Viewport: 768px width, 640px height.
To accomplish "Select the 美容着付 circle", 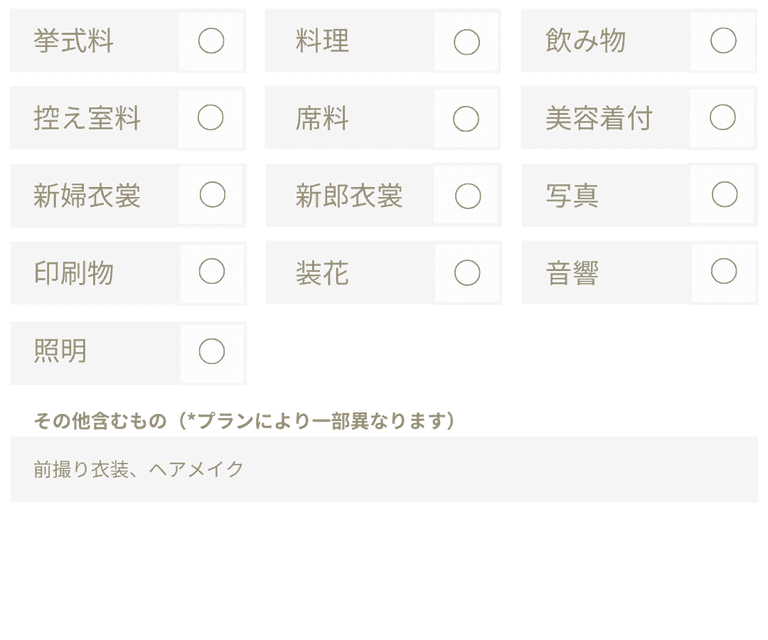I will click(x=723, y=118).
